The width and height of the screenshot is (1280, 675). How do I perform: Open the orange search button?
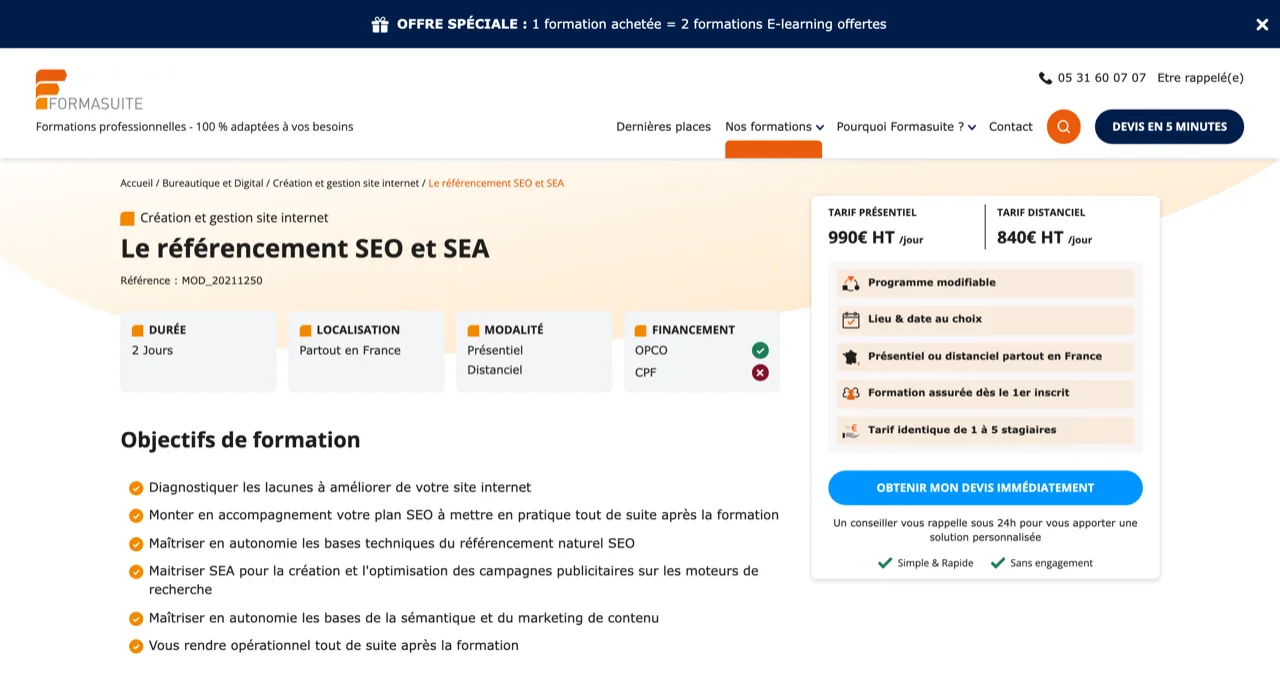(1063, 127)
